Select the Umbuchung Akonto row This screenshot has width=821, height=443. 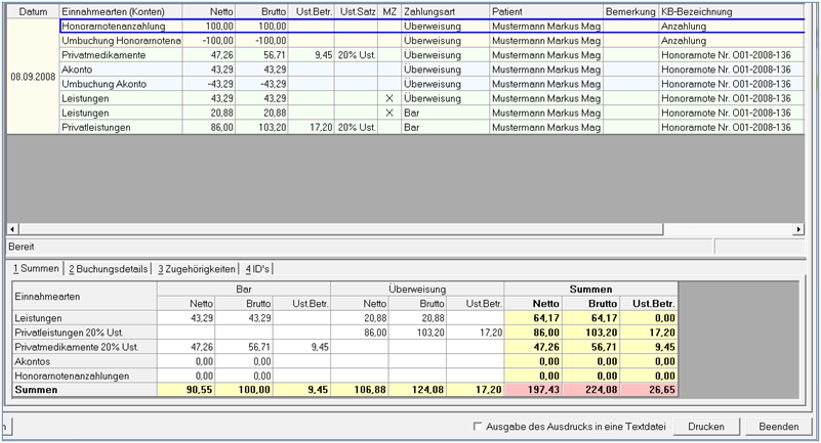432,84
